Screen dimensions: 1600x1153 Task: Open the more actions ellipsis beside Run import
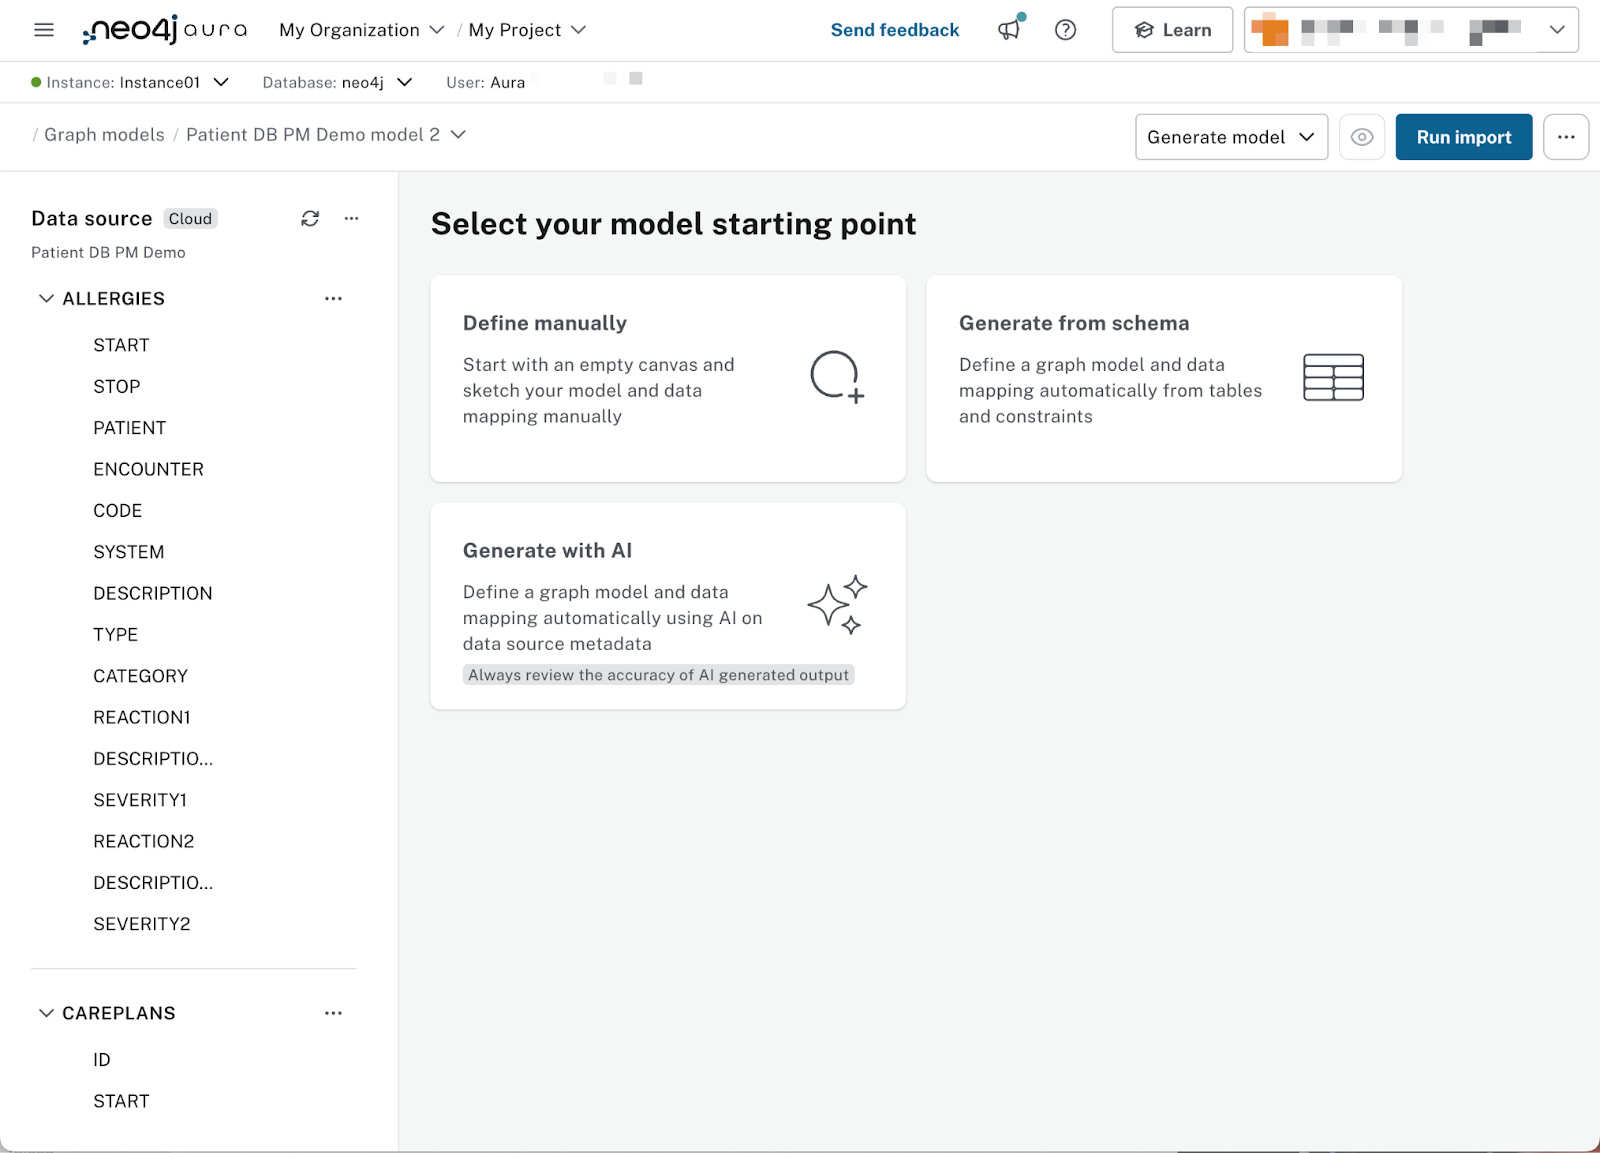click(1566, 137)
